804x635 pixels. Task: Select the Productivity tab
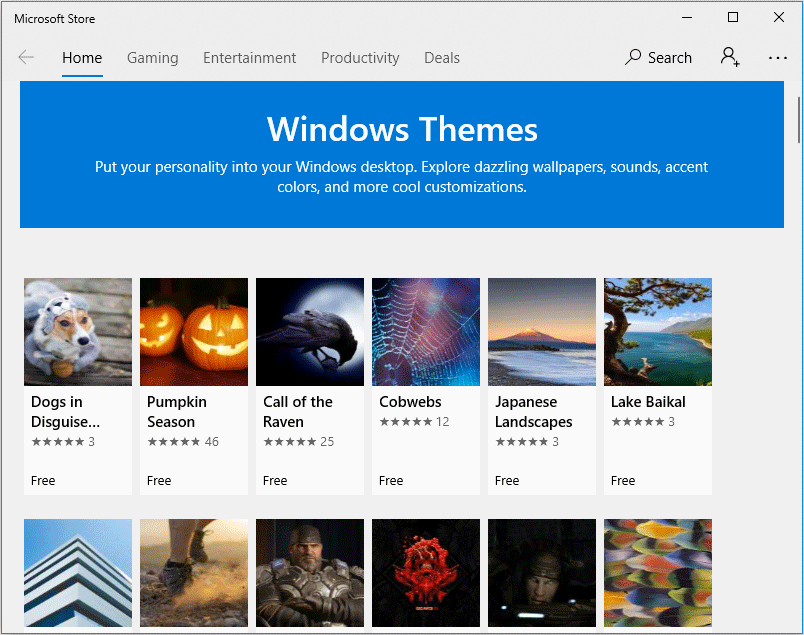point(360,58)
